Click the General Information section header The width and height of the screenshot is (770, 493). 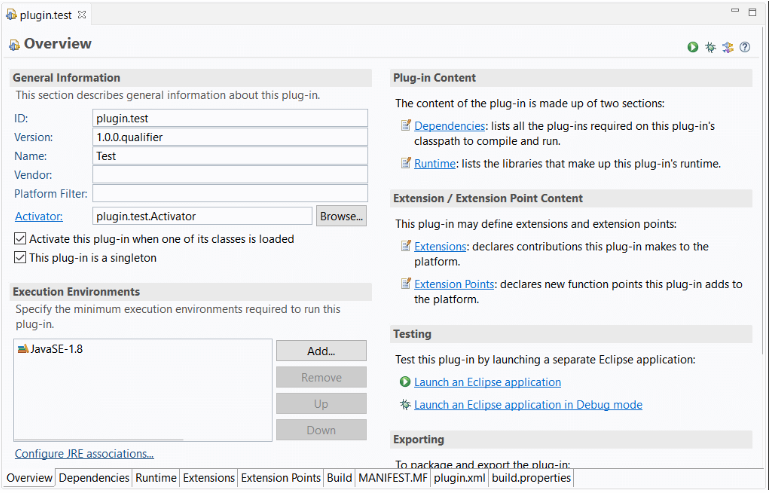[x=191, y=78]
